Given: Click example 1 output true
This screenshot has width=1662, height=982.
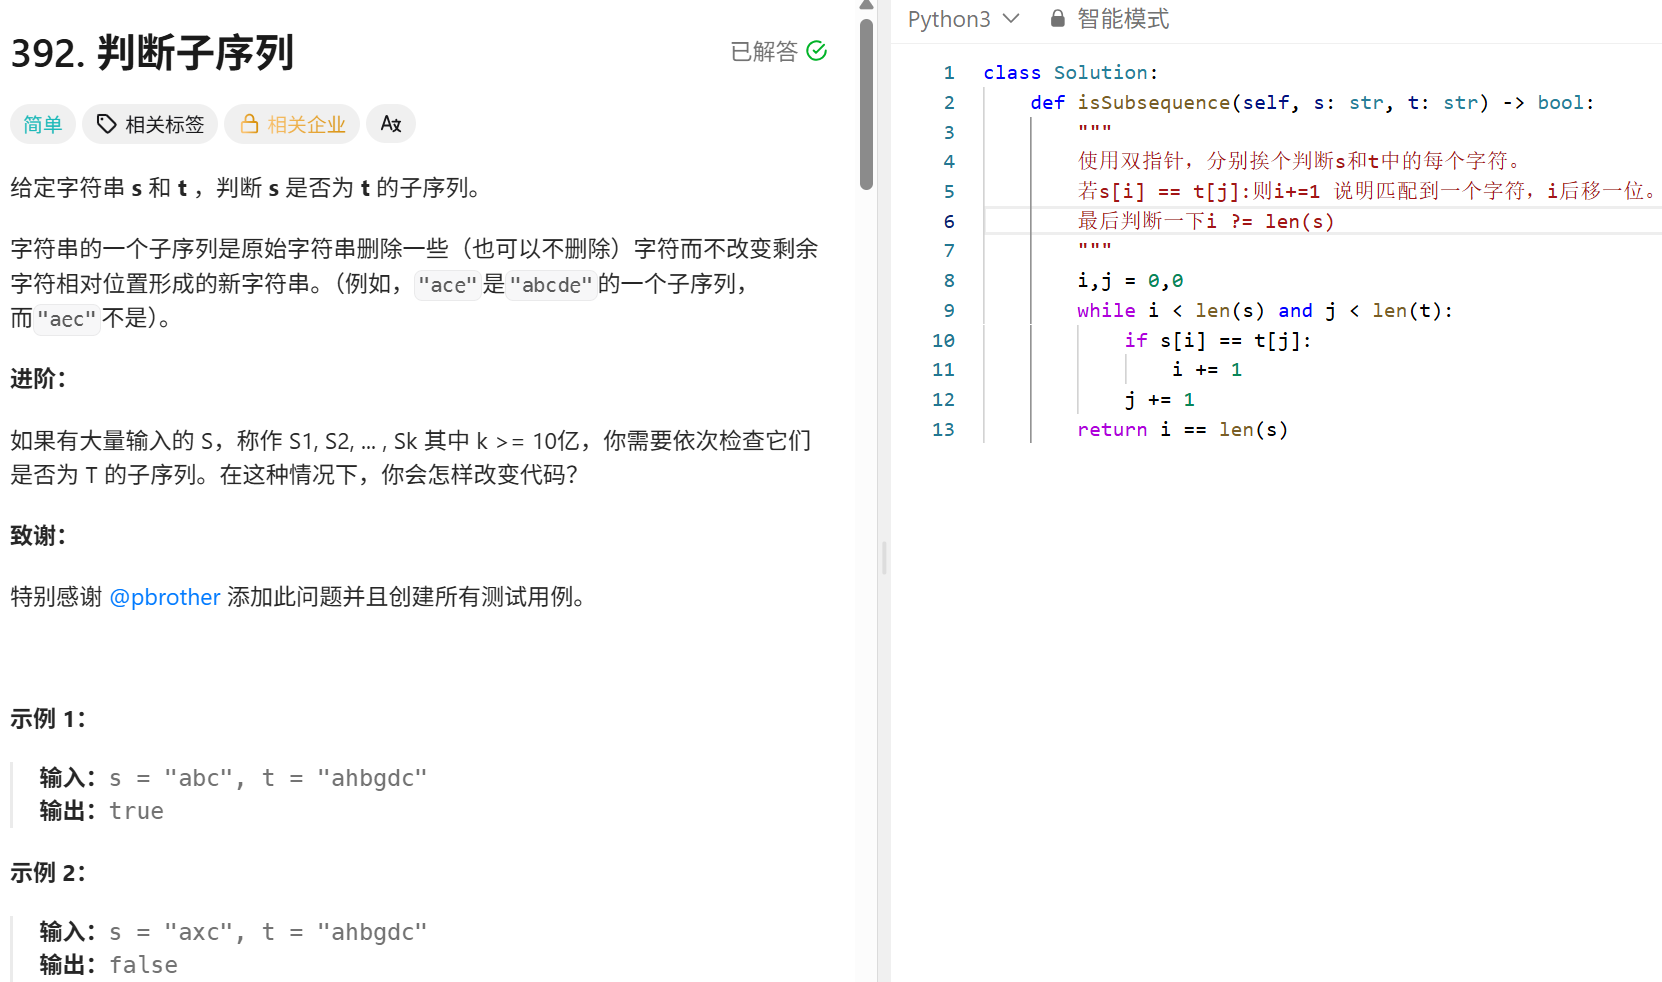Looking at the screenshot, I should [x=136, y=812].
